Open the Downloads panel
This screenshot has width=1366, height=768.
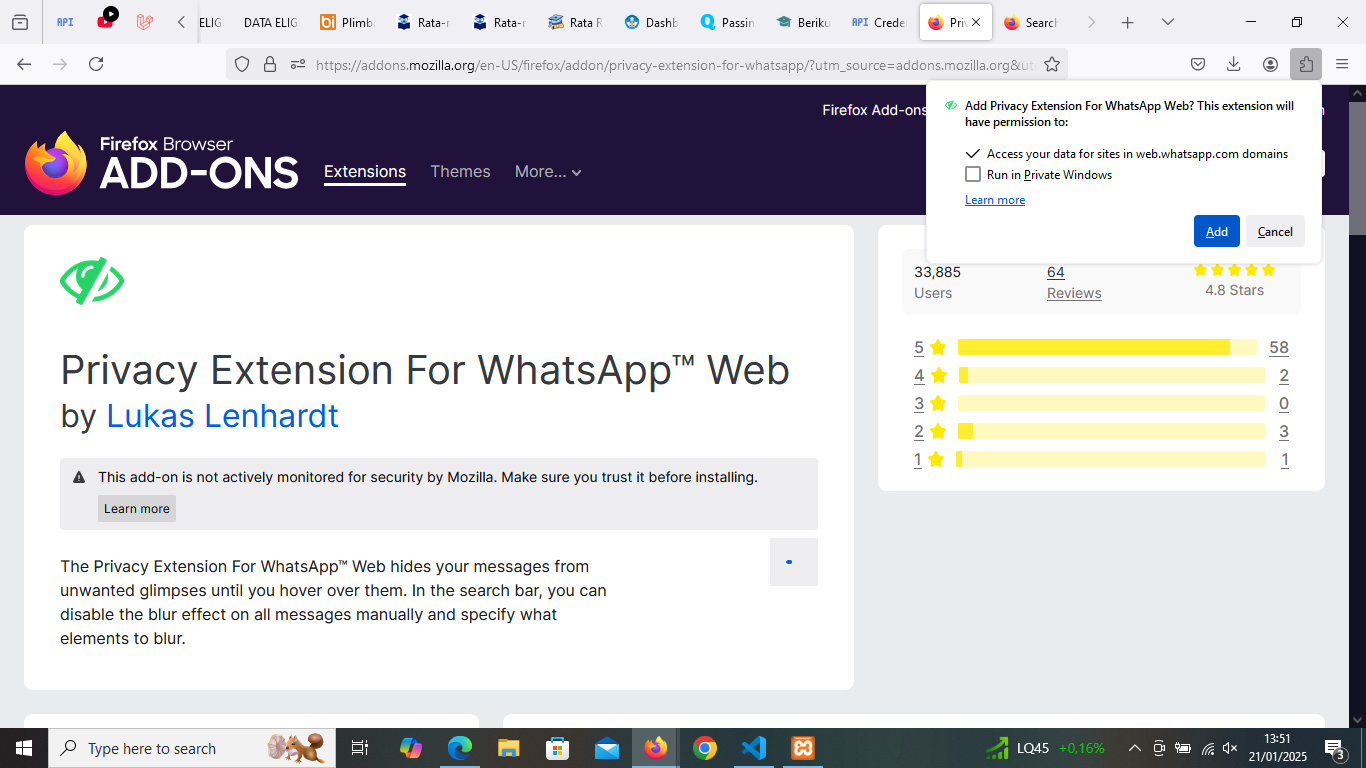[x=1234, y=64]
